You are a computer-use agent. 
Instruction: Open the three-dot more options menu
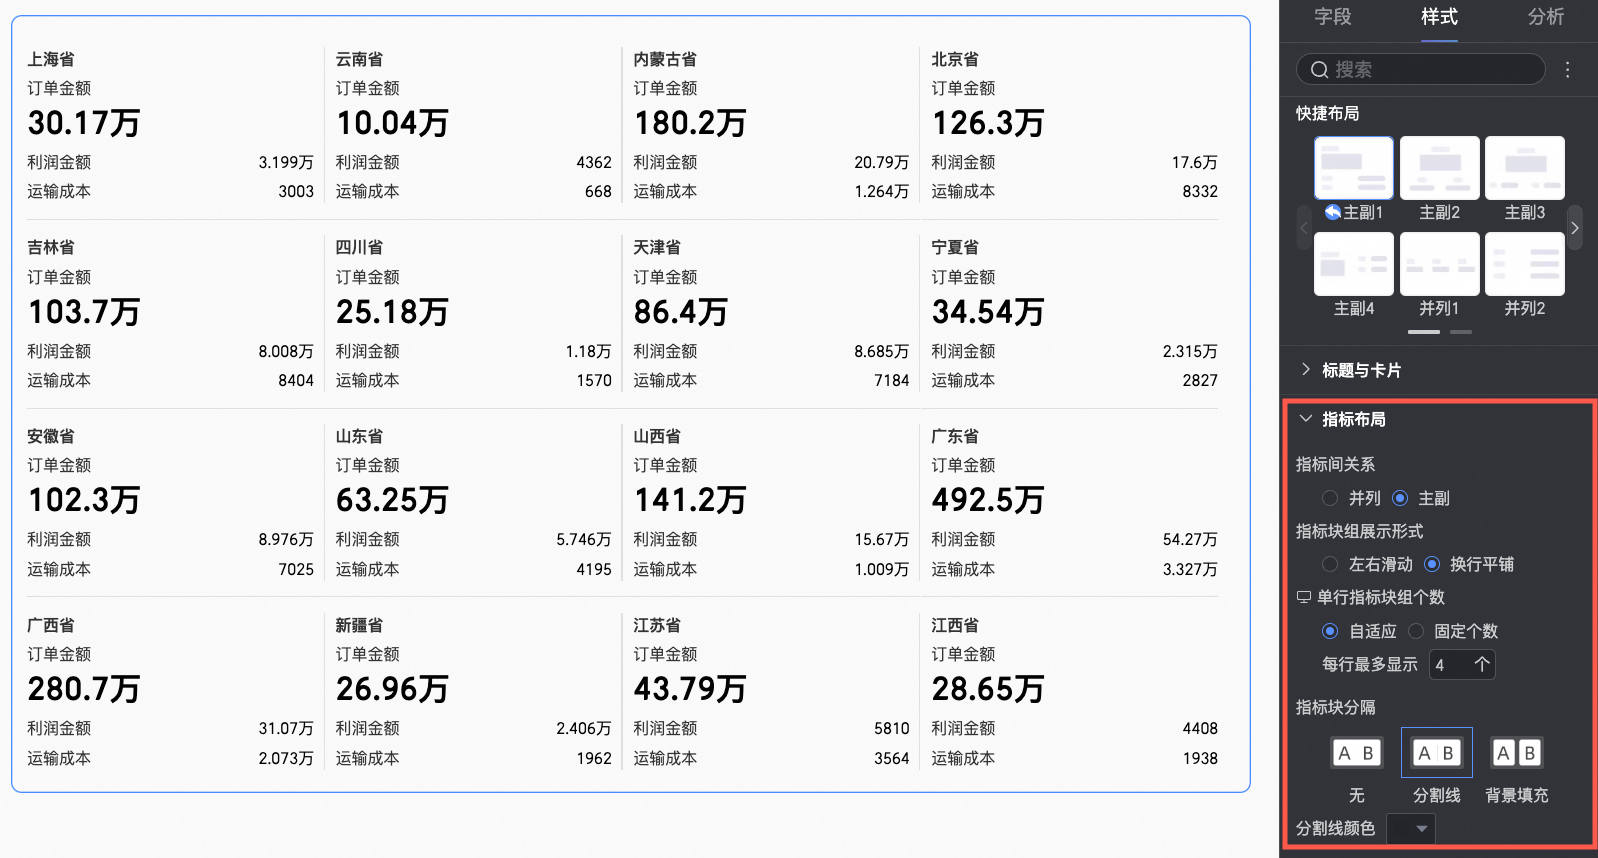point(1567,70)
